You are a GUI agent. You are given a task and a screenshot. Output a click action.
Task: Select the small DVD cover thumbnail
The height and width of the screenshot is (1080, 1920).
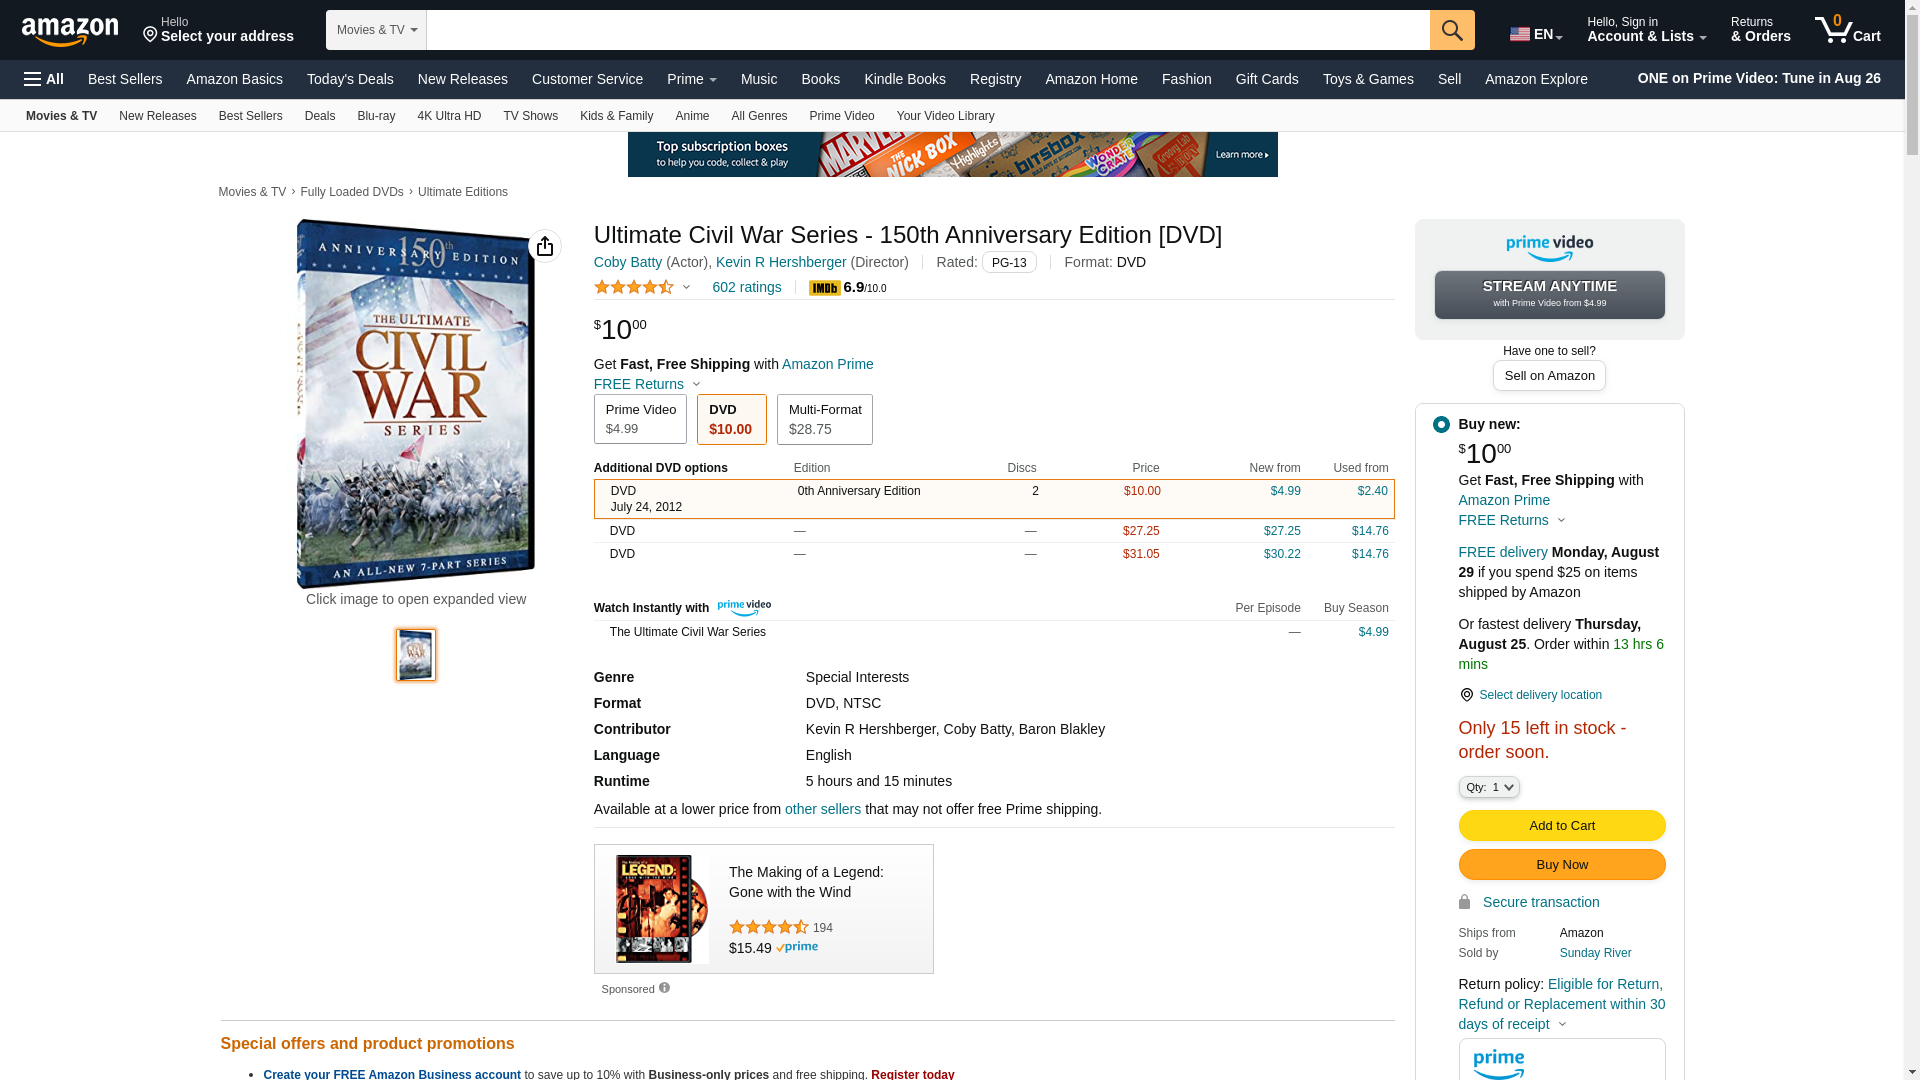click(x=416, y=655)
